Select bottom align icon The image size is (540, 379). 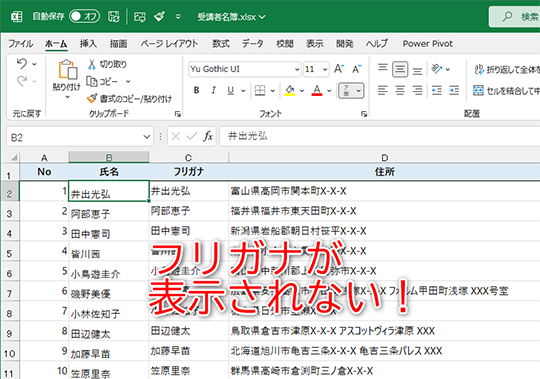(417, 70)
